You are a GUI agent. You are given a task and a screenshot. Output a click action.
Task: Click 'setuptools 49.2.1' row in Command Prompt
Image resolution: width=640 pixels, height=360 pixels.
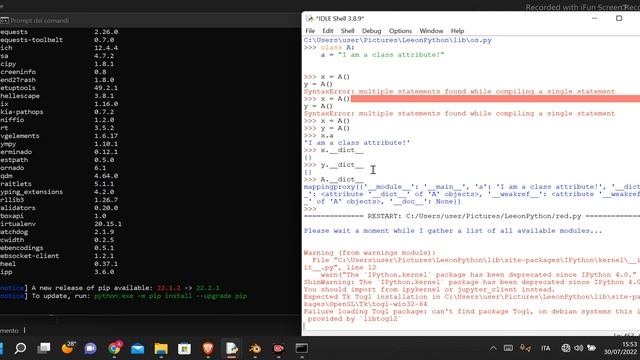[x=59, y=88]
